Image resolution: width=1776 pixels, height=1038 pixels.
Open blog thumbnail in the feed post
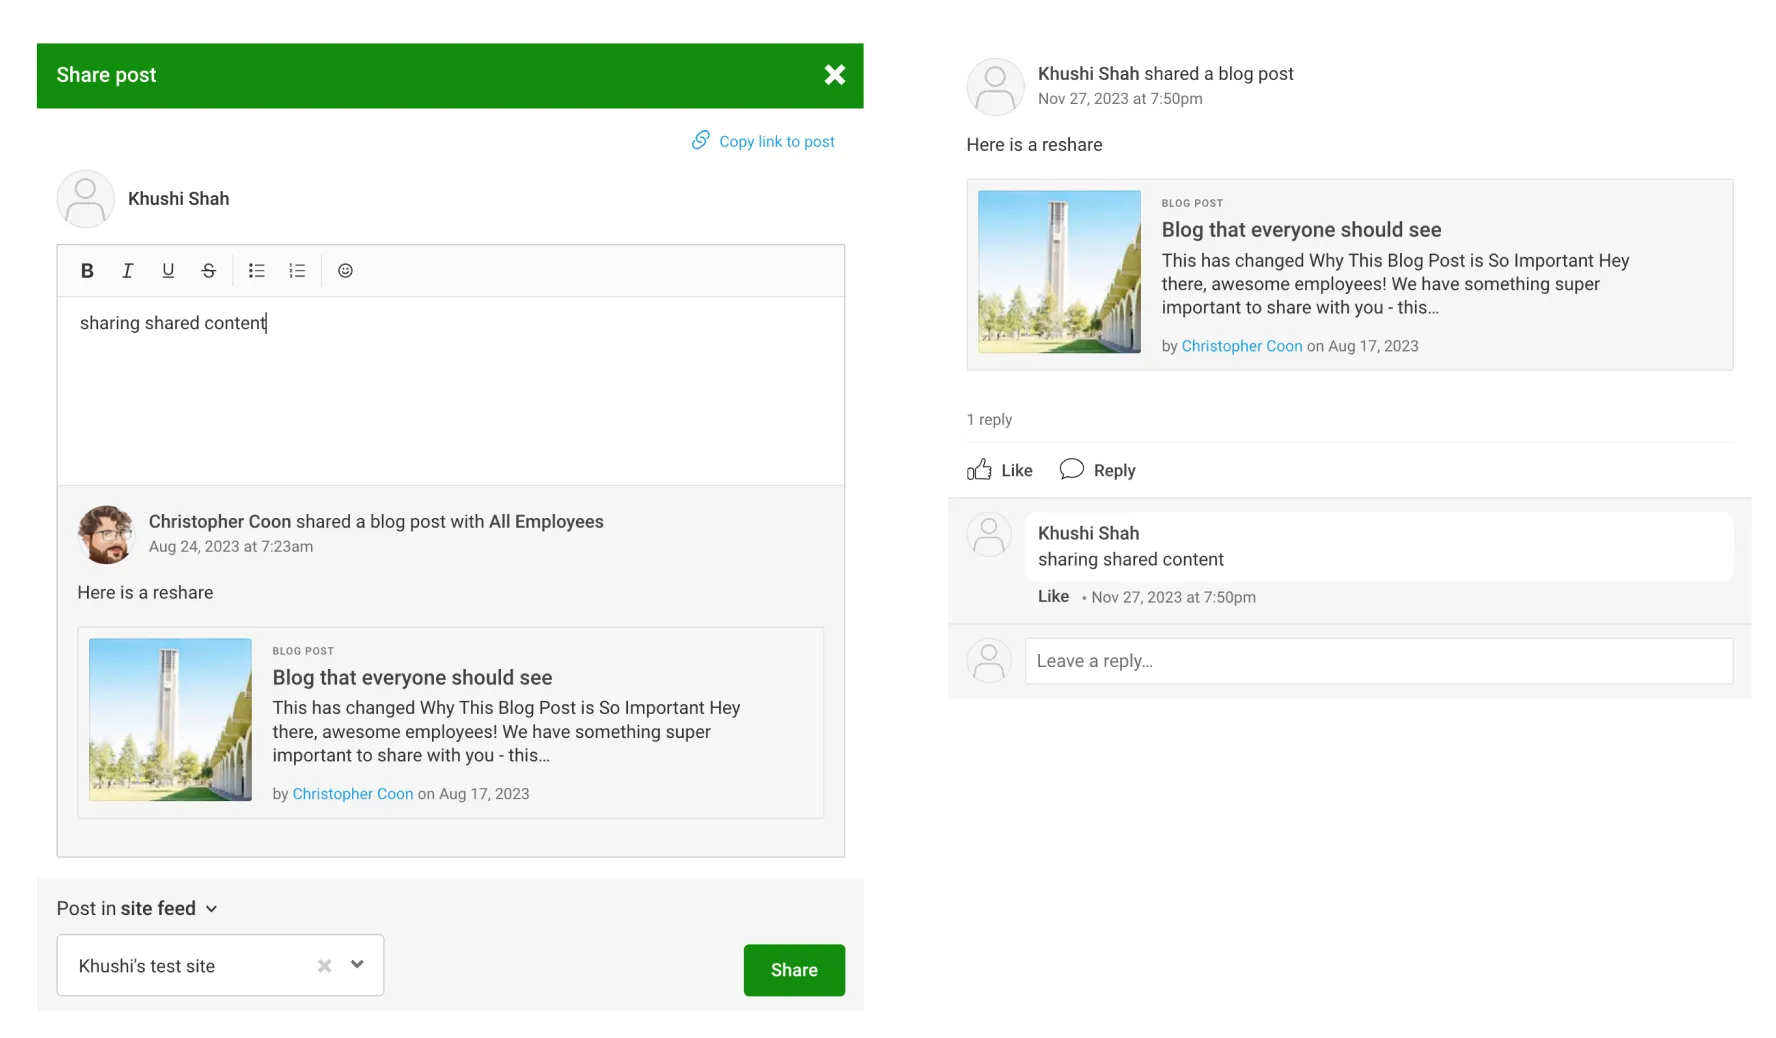pos(1059,272)
